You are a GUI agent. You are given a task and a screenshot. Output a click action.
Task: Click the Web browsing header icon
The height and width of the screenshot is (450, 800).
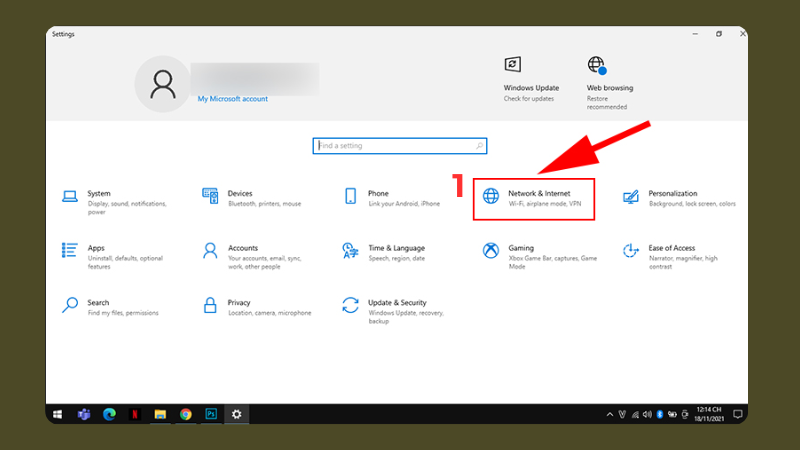596,65
